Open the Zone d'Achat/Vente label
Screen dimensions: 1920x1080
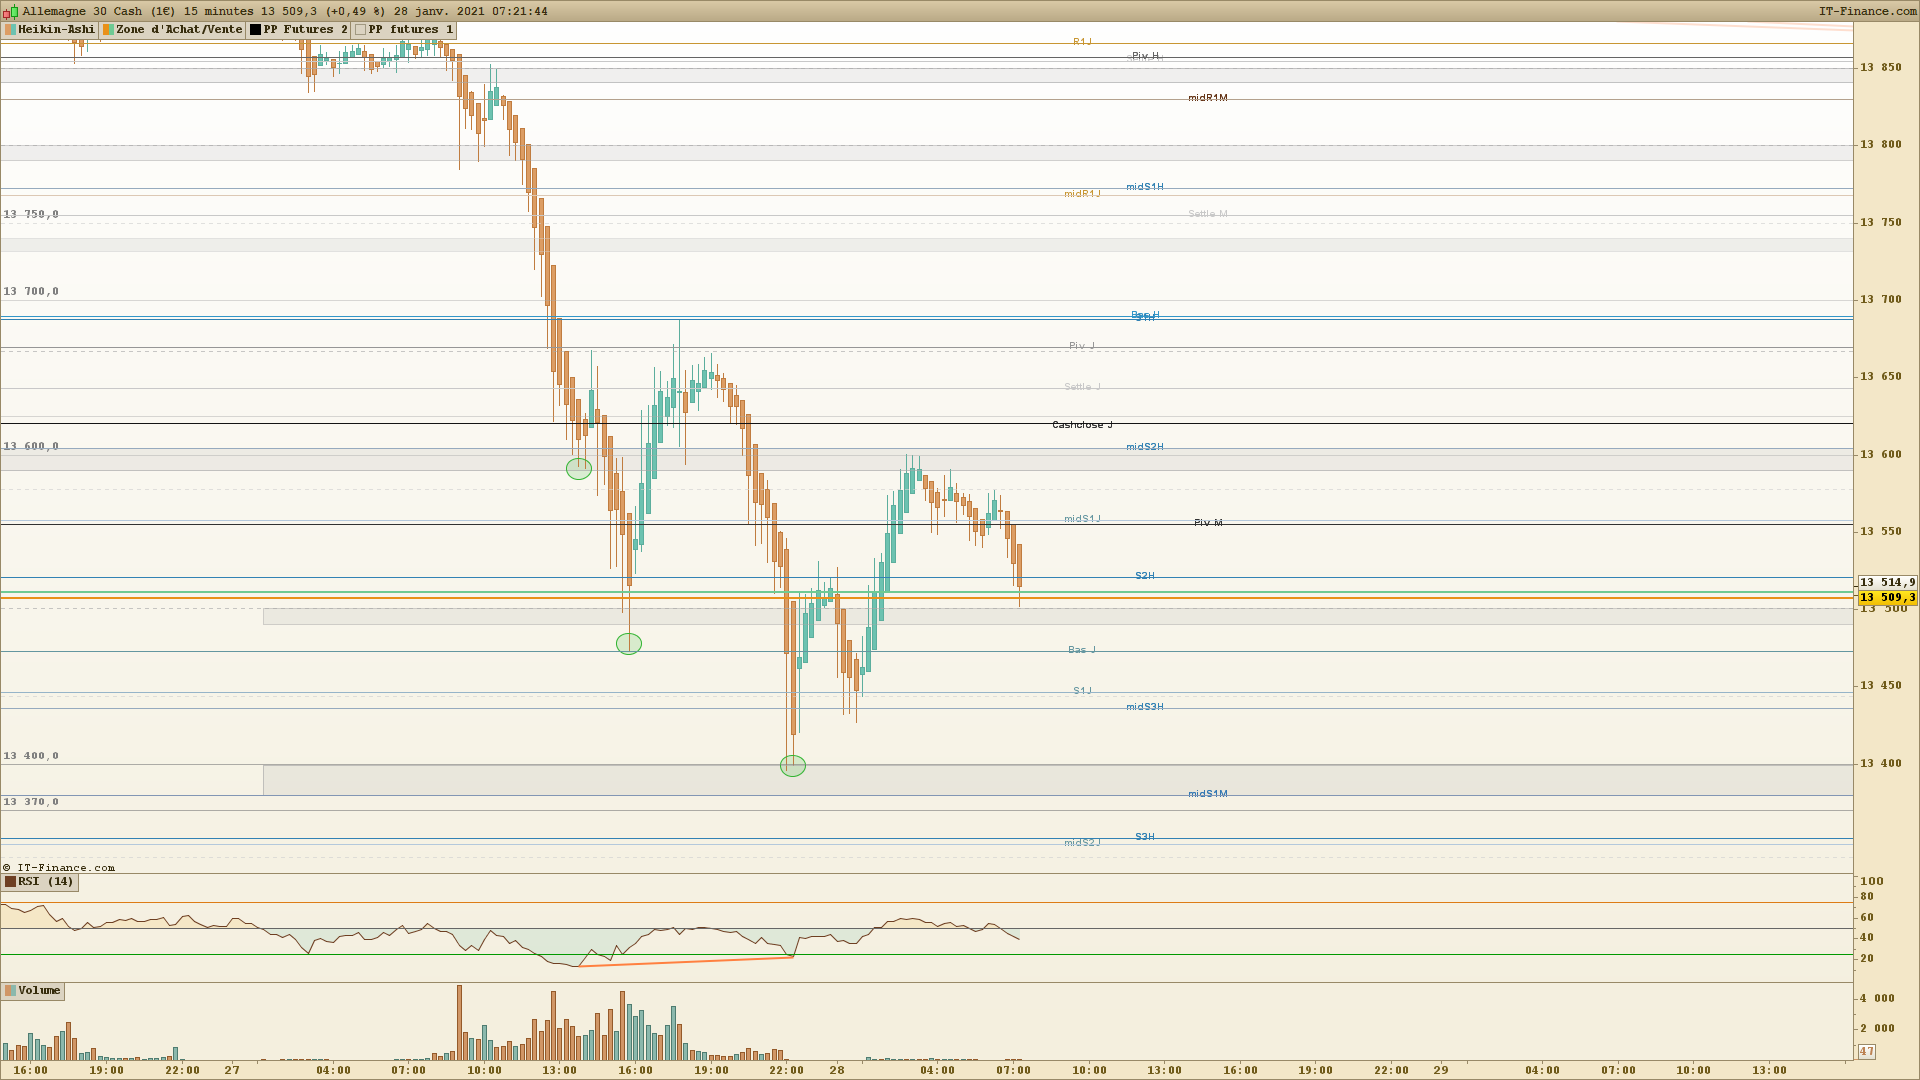[179, 30]
